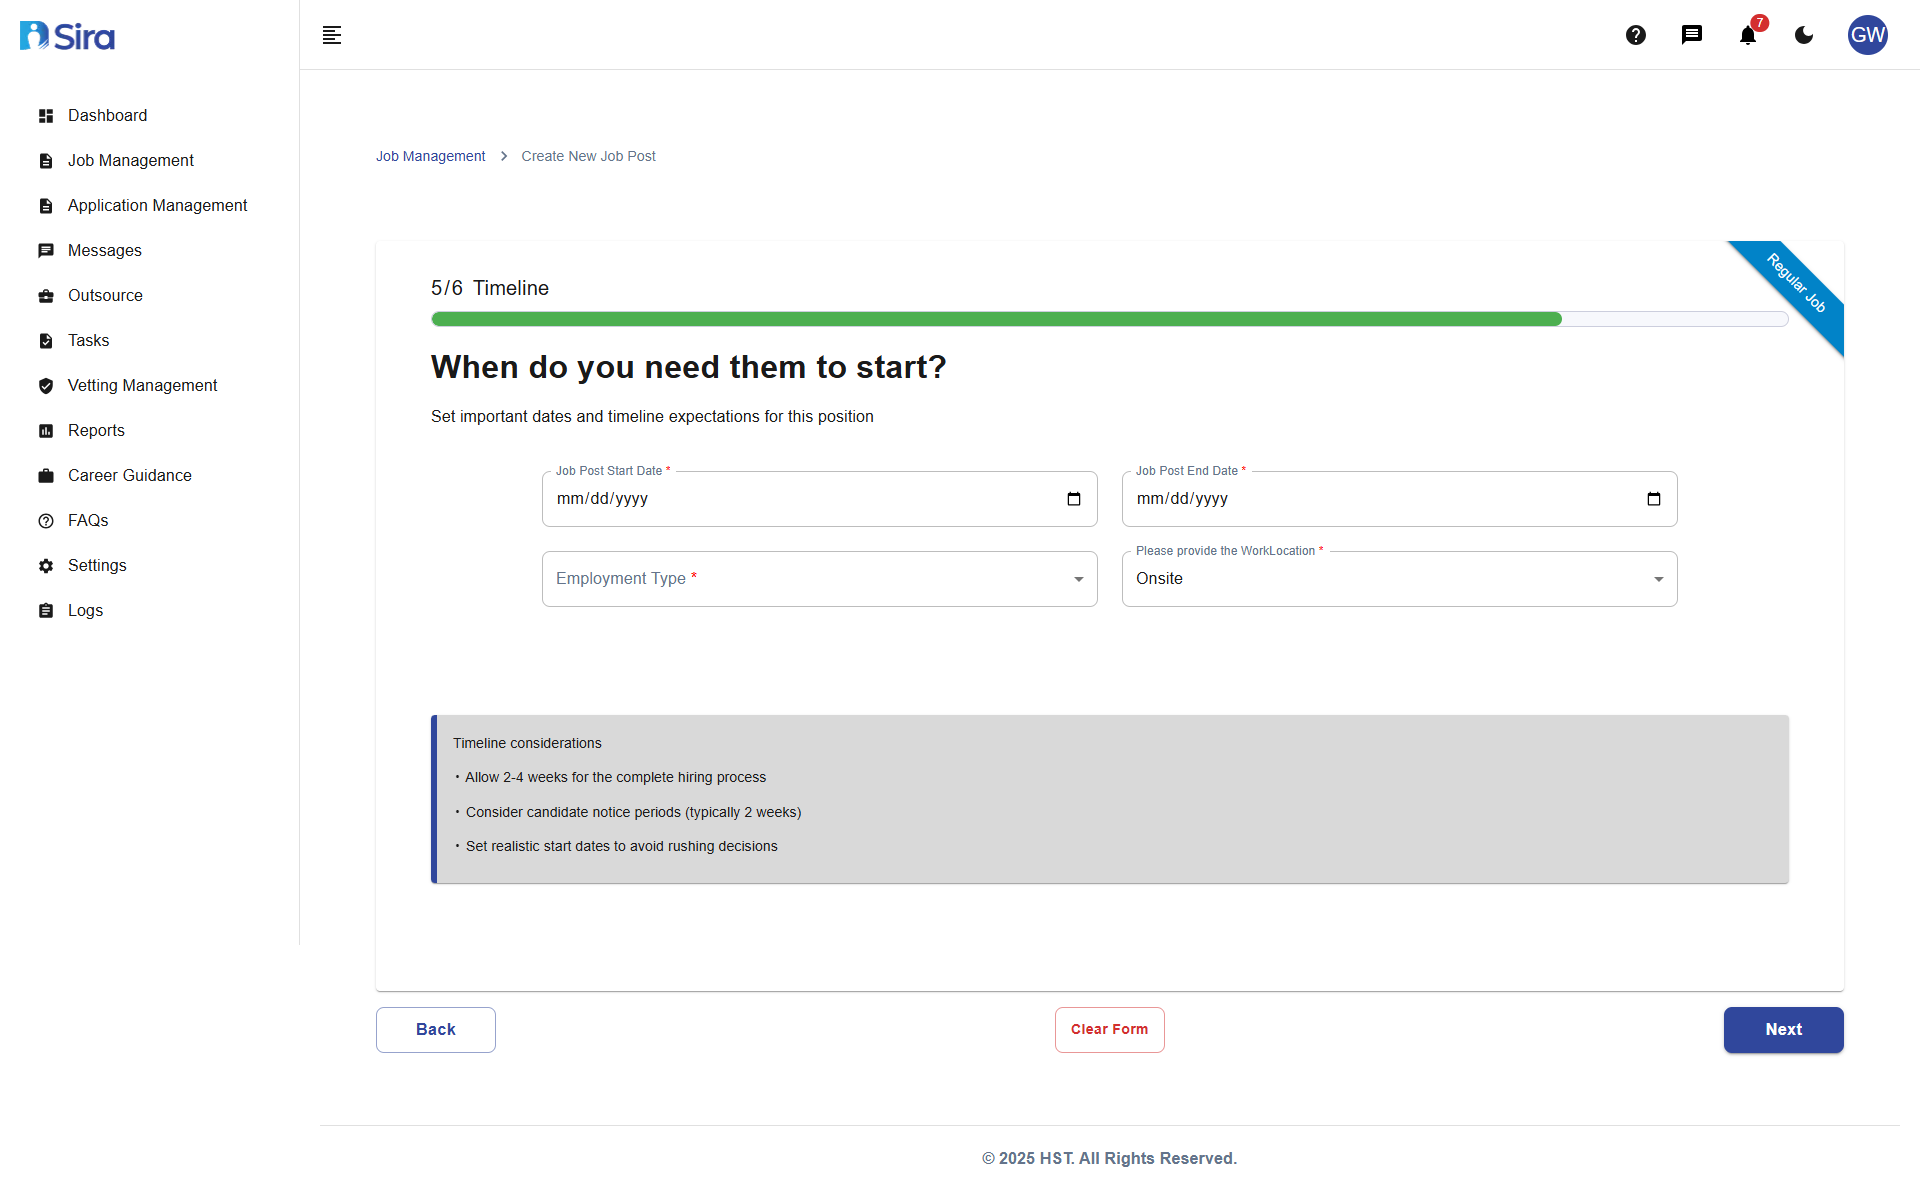Open notifications bell showing 7 alerts
This screenshot has height=1192, width=1920.
1747,35
